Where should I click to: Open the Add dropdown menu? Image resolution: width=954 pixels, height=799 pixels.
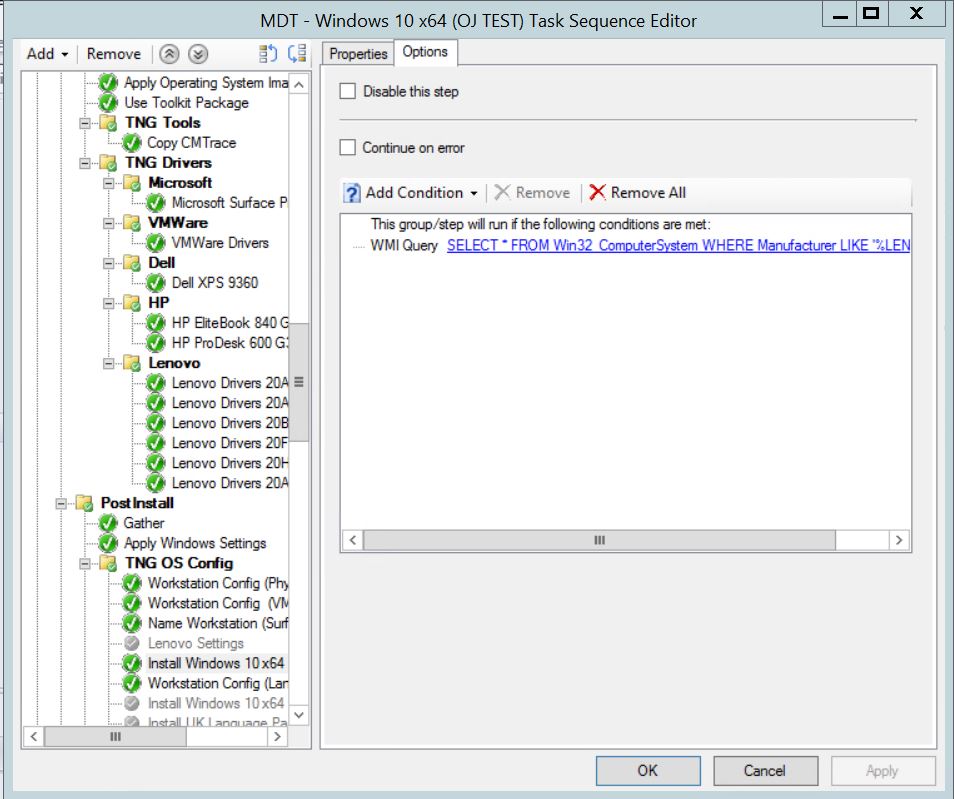[x=44, y=53]
